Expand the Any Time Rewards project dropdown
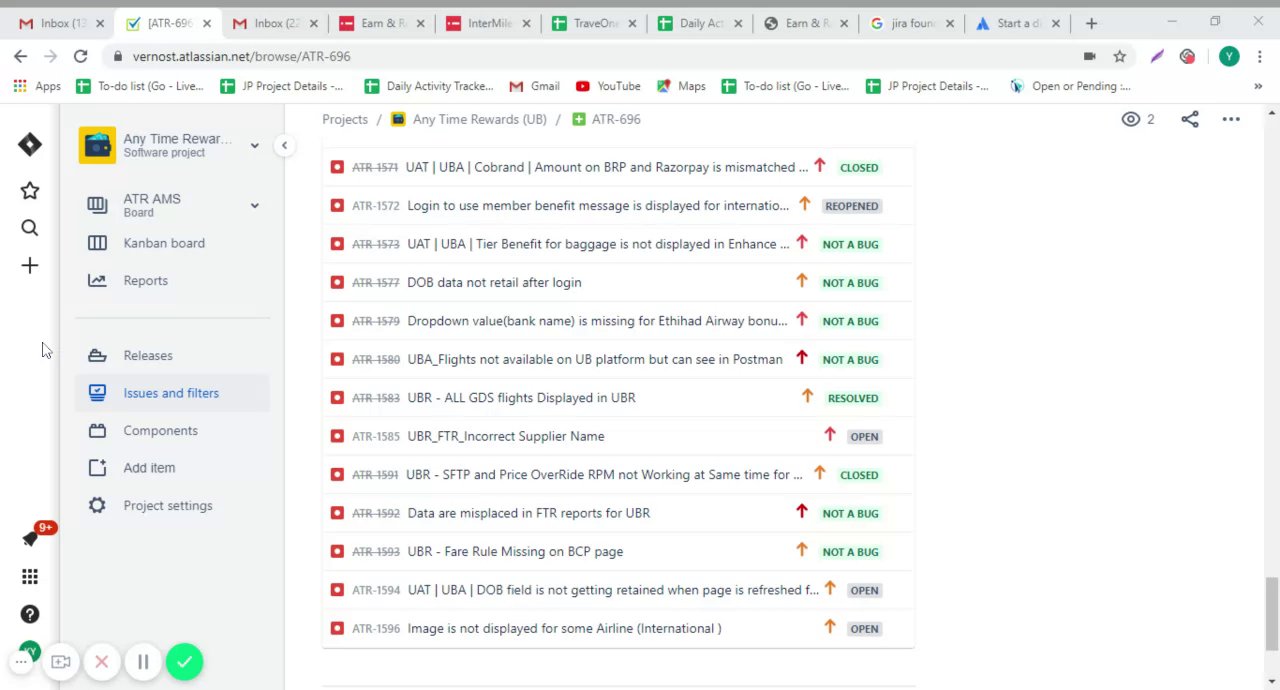 [254, 146]
